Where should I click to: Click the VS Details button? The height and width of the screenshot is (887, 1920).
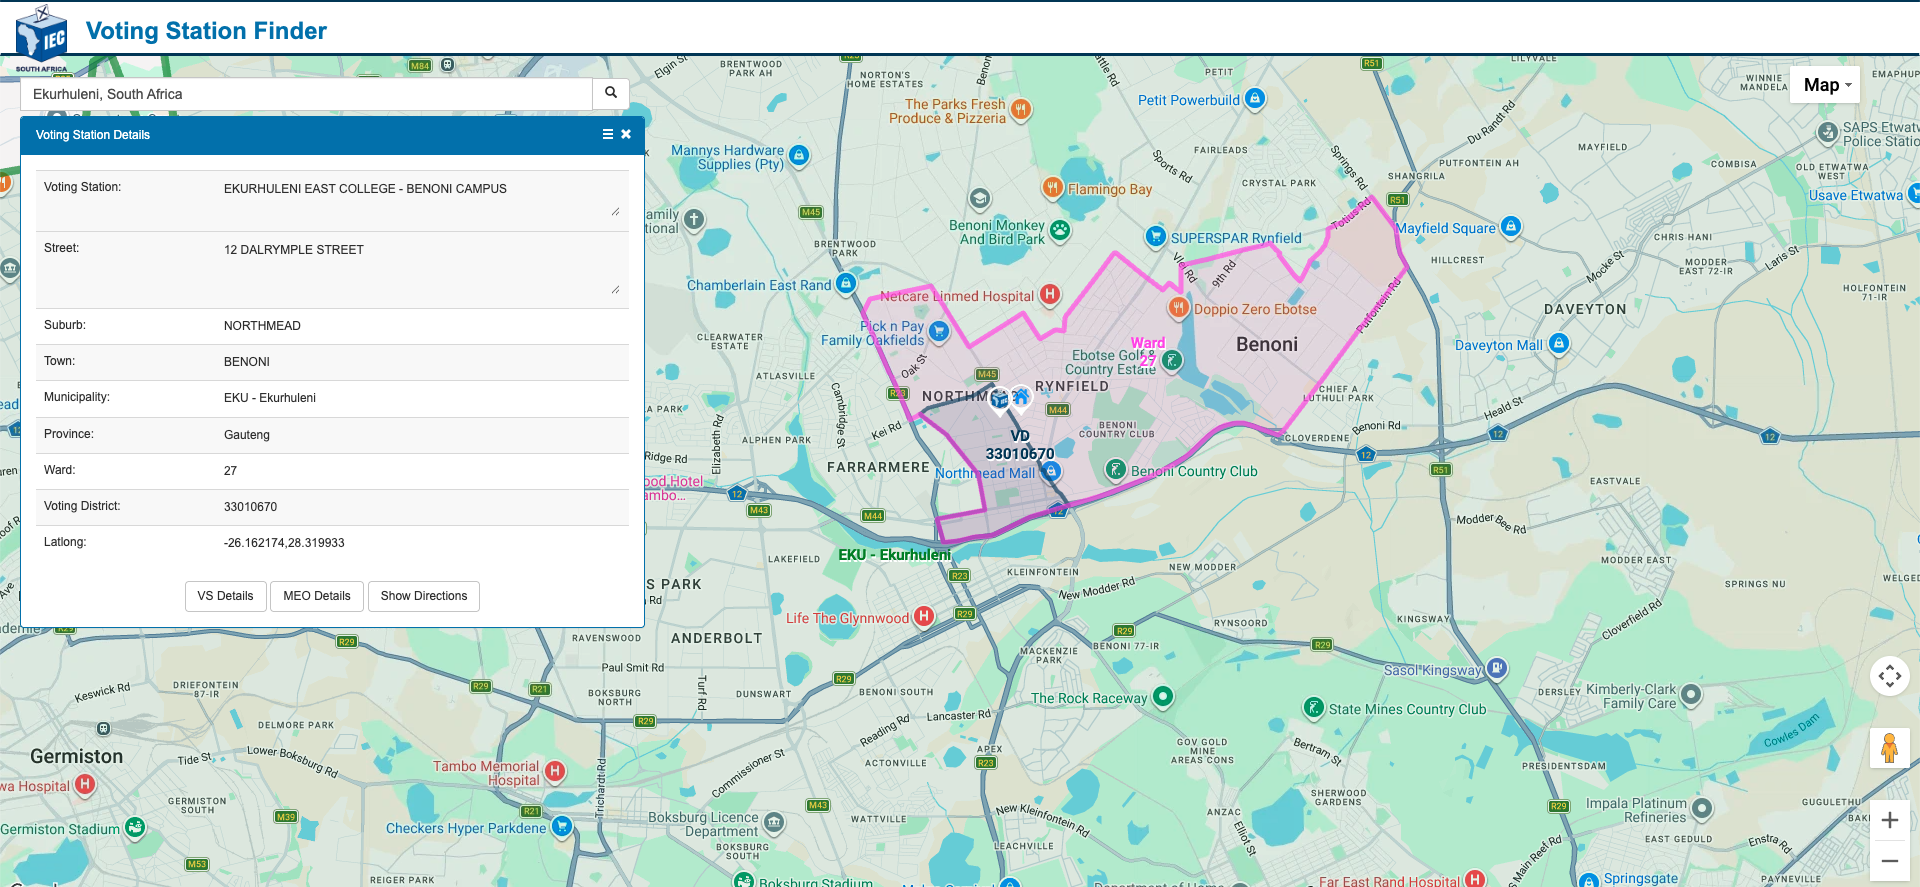[x=225, y=596]
